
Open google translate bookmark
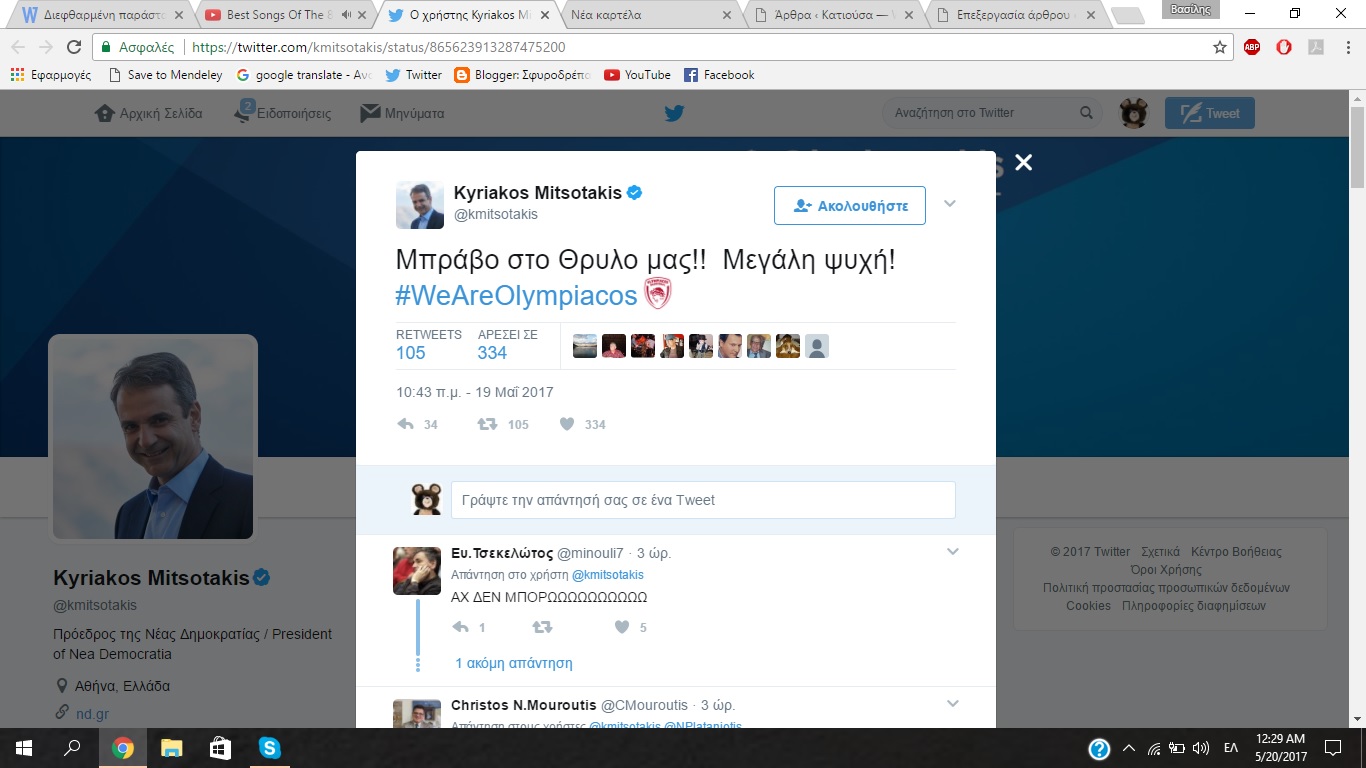click(304, 75)
